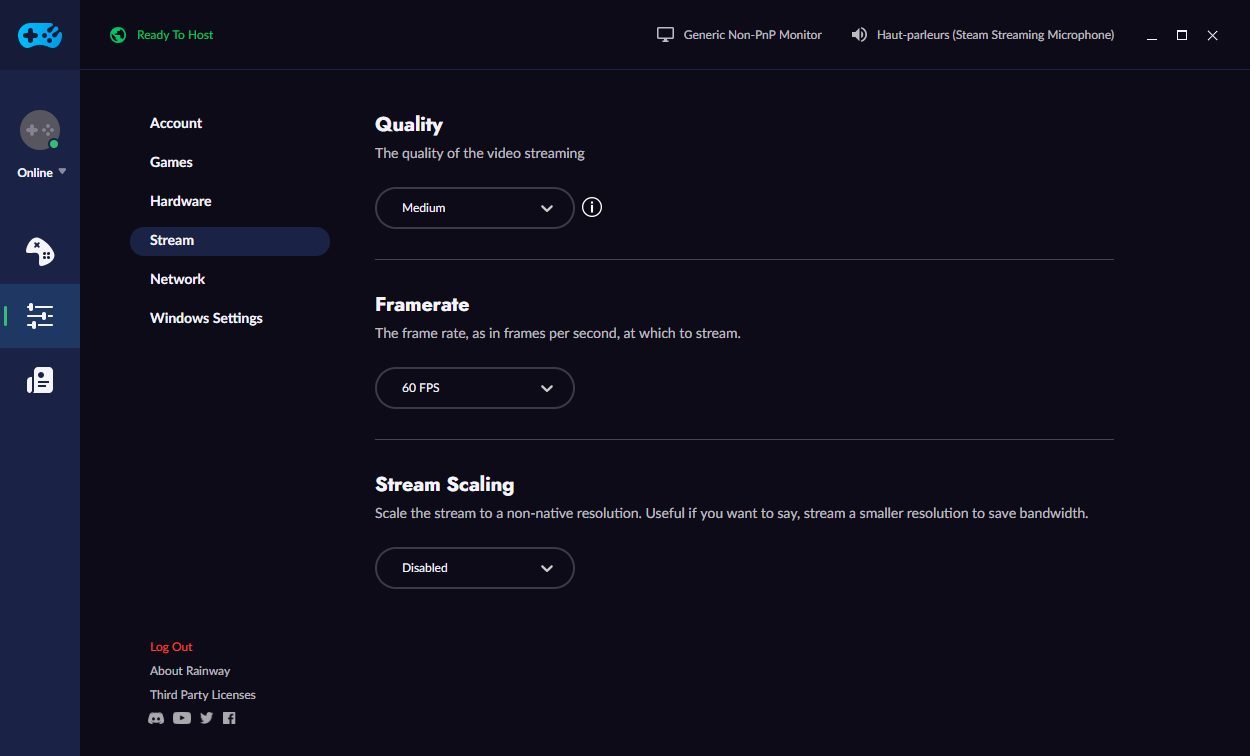This screenshot has width=1250, height=756.
Task: Open the Quality Medium dropdown
Action: [475, 208]
